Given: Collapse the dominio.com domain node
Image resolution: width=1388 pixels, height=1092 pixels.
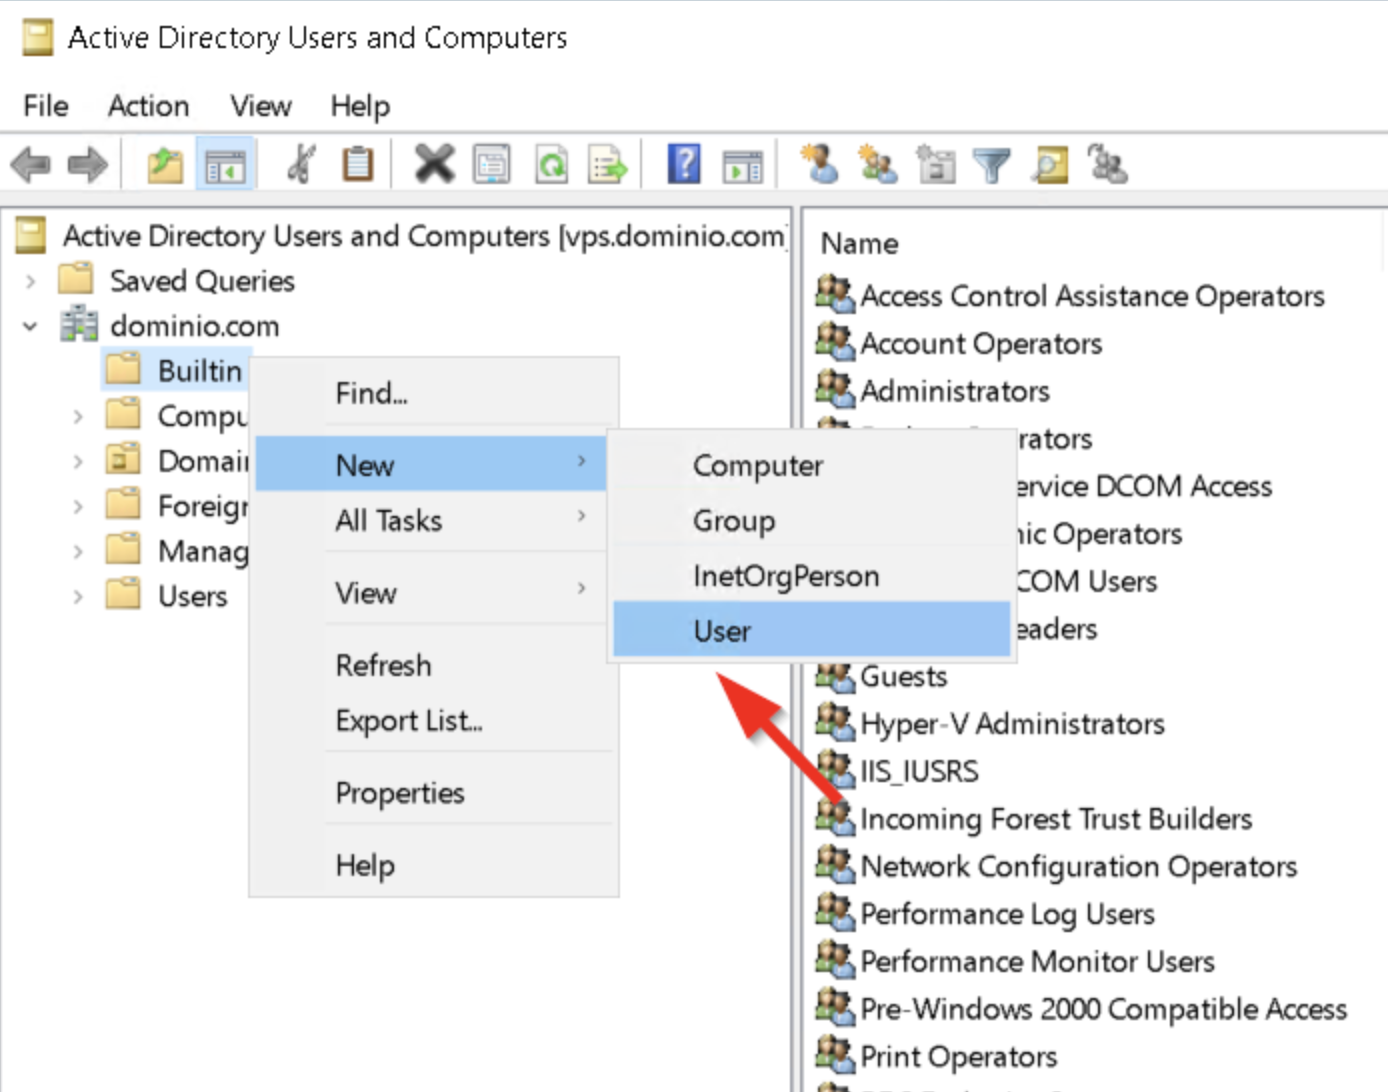Looking at the screenshot, I should click(x=31, y=327).
